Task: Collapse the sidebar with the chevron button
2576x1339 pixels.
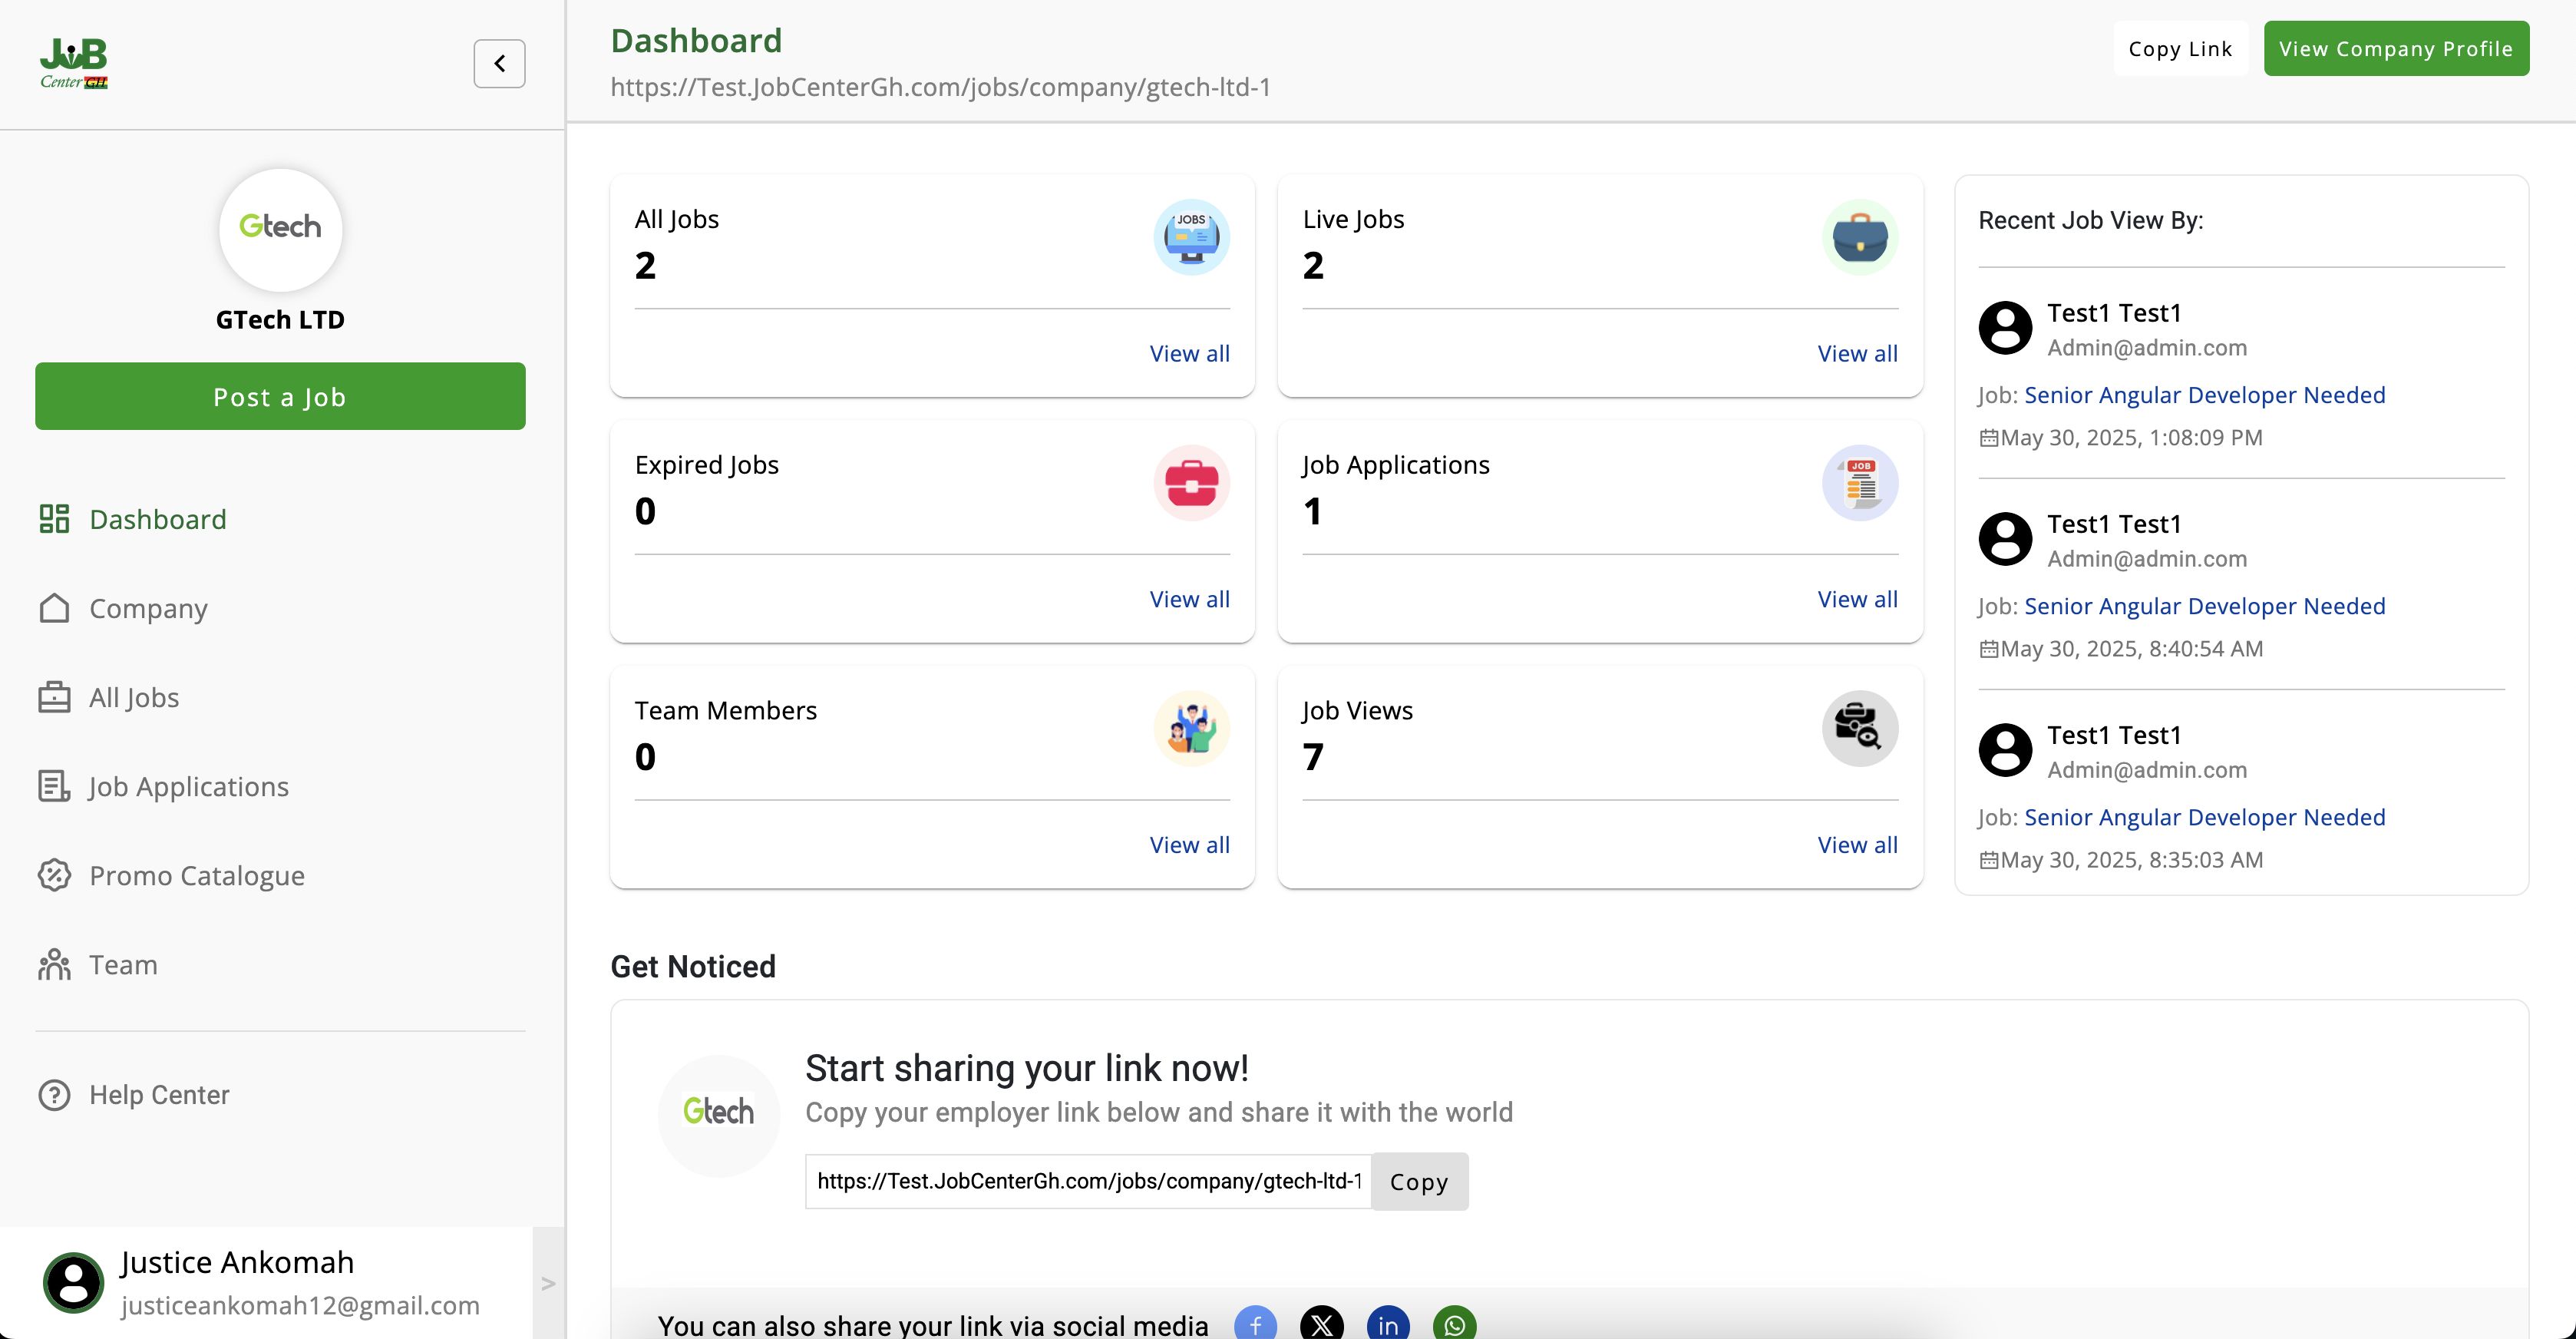Action: click(499, 63)
